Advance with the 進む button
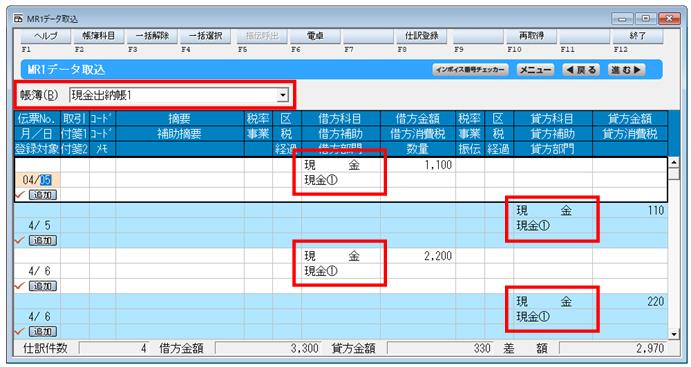Image resolution: width=691 pixels, height=367 pixels. (x=627, y=70)
